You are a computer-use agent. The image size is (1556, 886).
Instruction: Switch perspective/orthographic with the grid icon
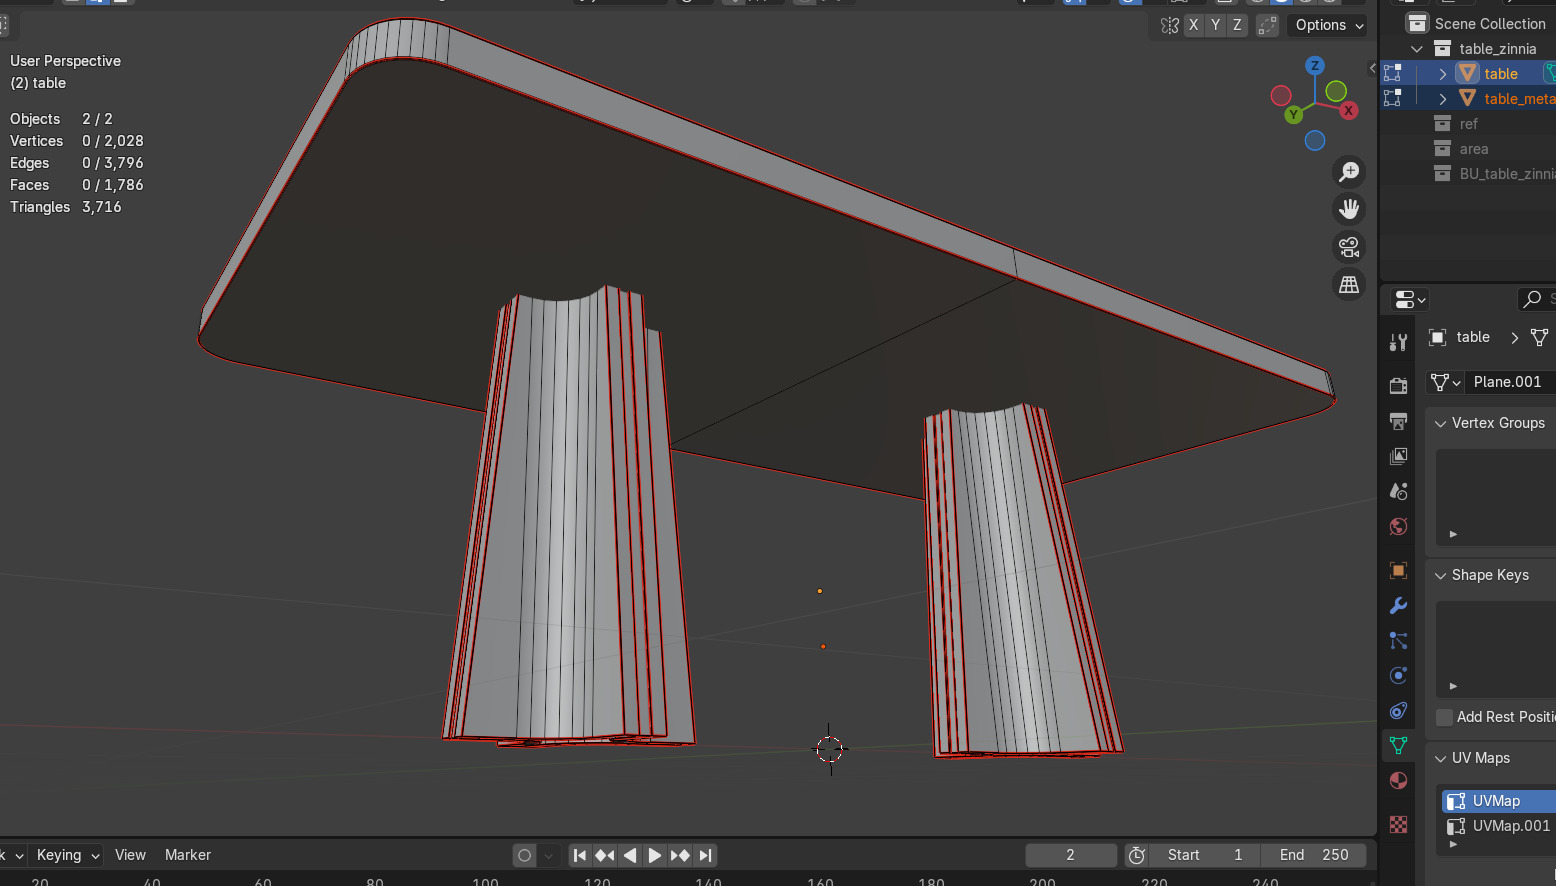1349,285
